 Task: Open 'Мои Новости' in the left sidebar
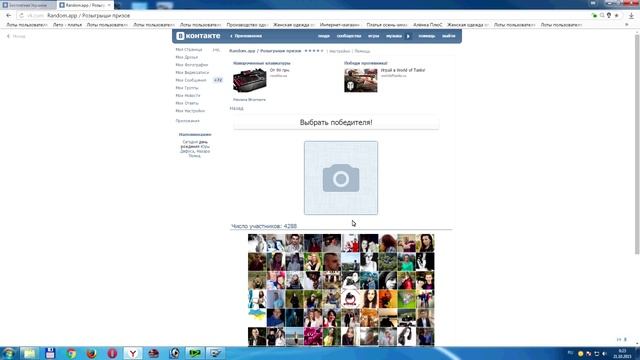188,96
